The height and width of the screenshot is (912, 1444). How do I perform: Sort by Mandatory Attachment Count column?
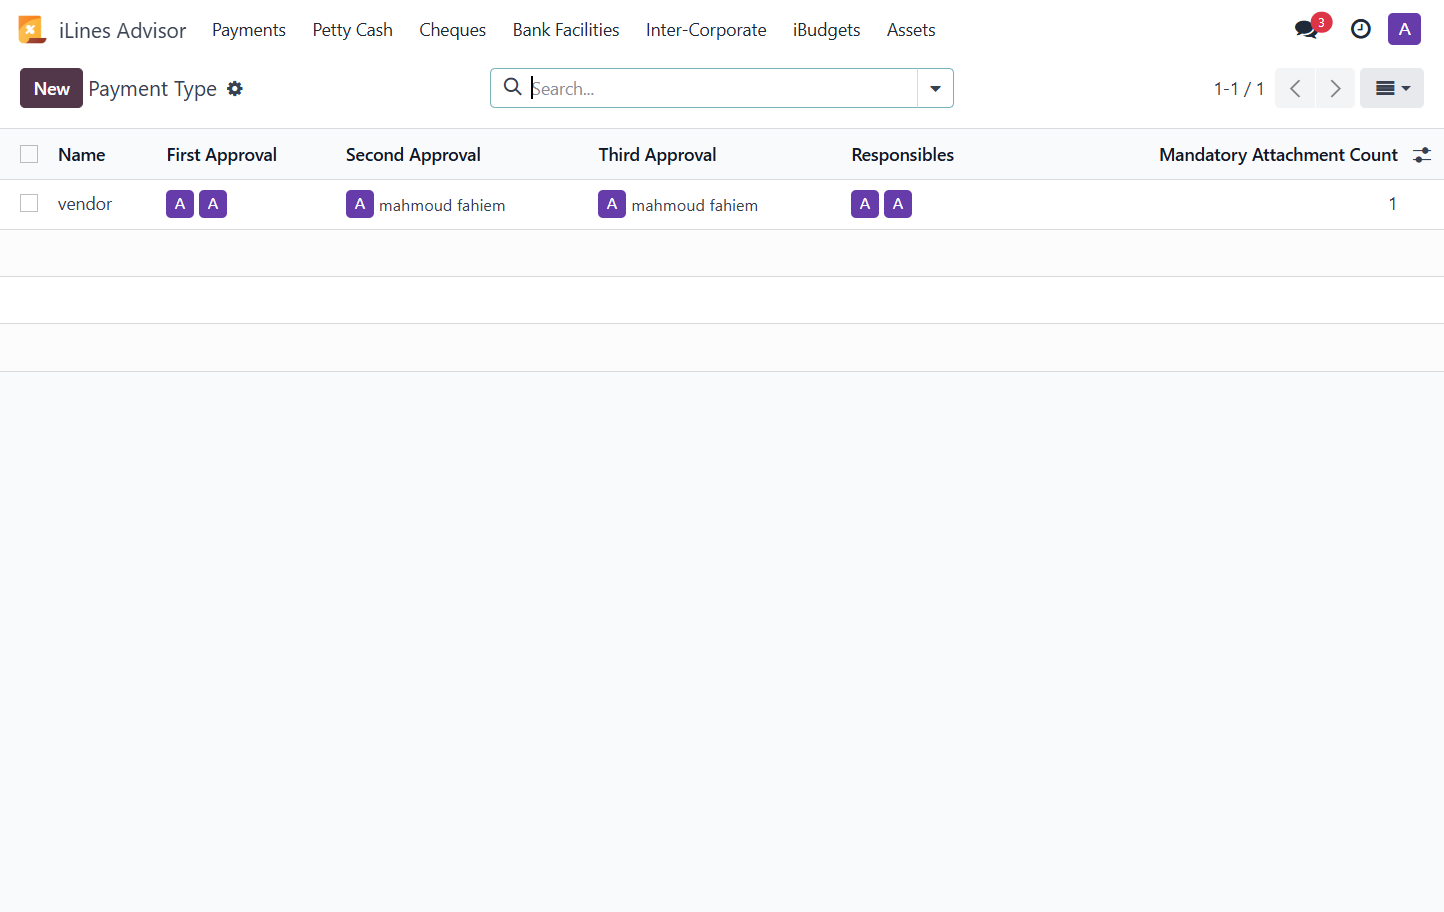tap(1278, 155)
